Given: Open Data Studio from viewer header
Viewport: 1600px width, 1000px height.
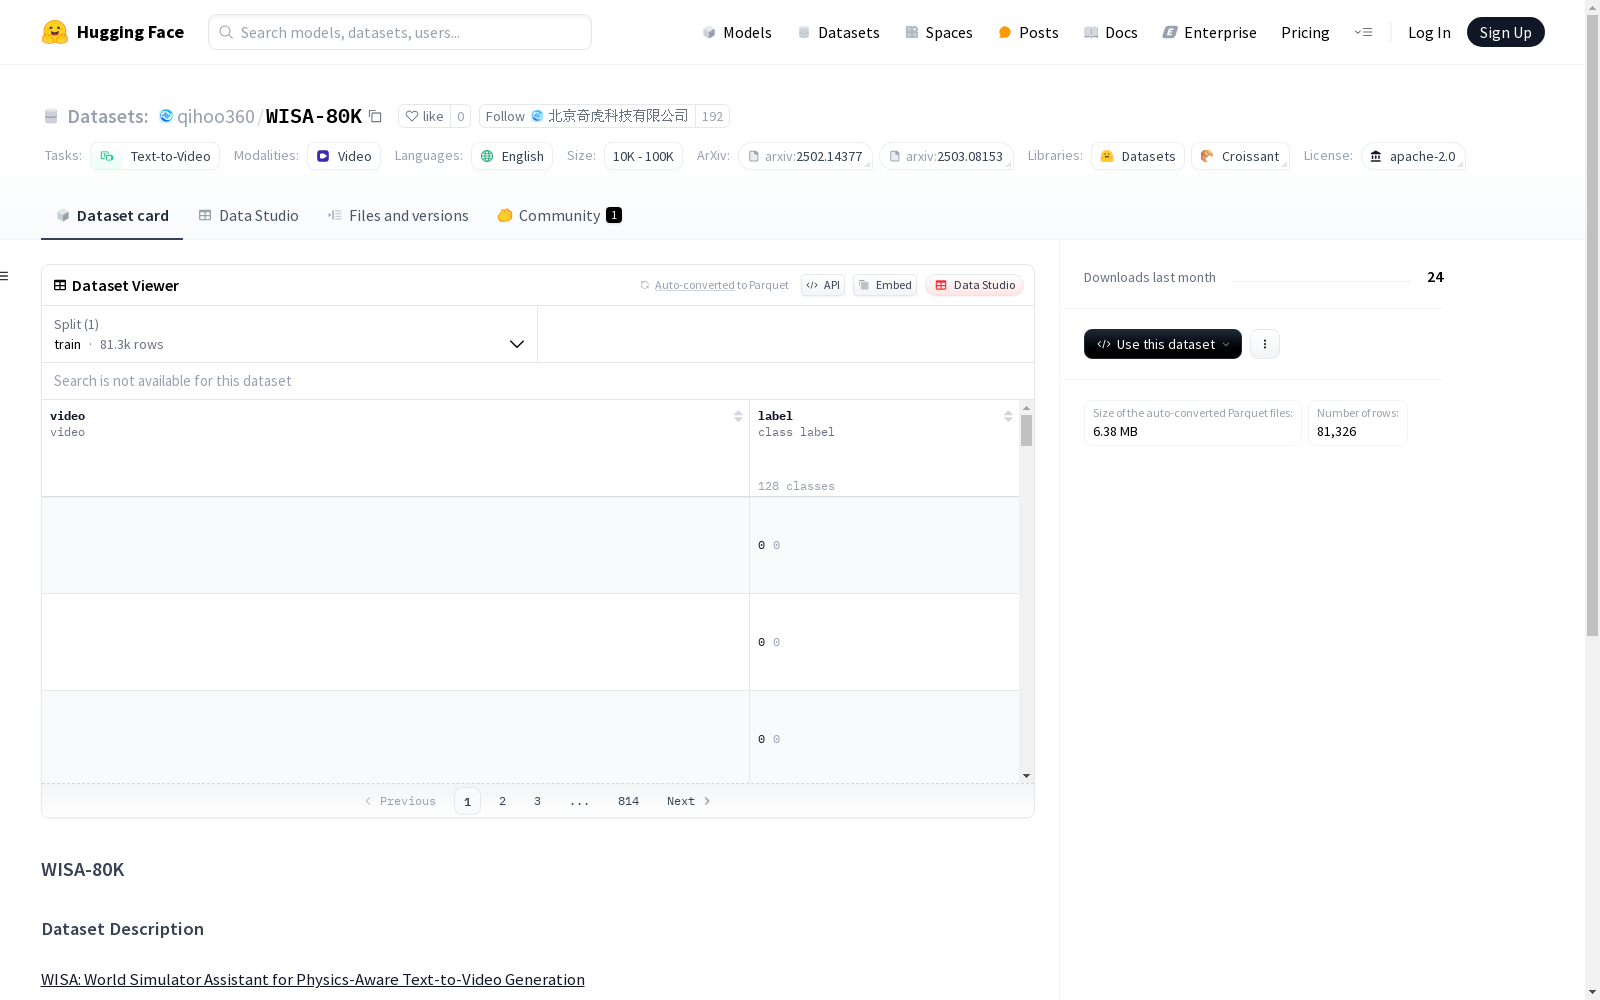Looking at the screenshot, I should click(974, 285).
